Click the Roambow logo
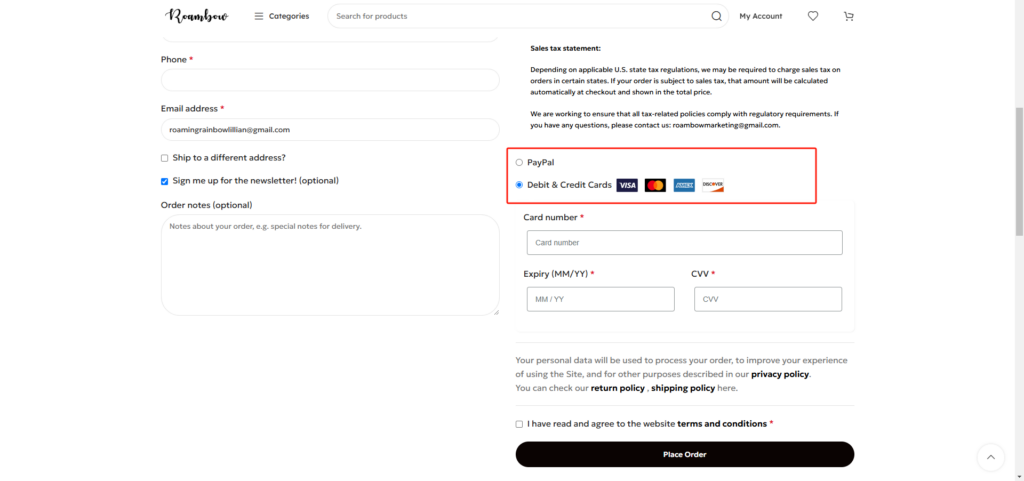Viewport: 1024px width, 481px height. click(197, 16)
